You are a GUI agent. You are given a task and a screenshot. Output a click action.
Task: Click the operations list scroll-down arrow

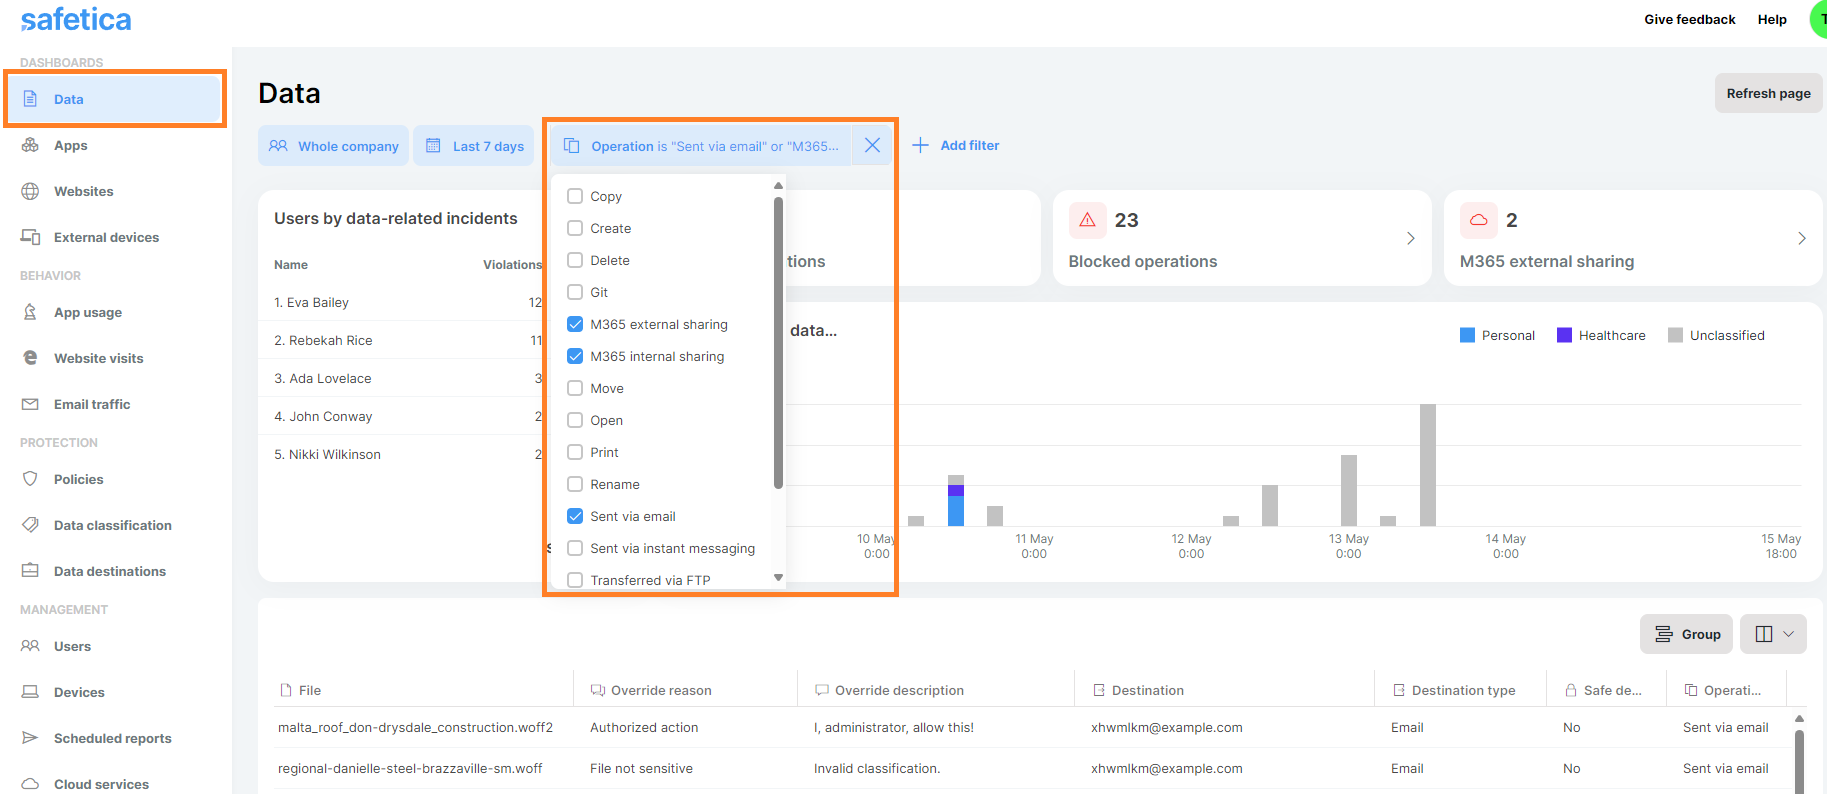(x=778, y=577)
